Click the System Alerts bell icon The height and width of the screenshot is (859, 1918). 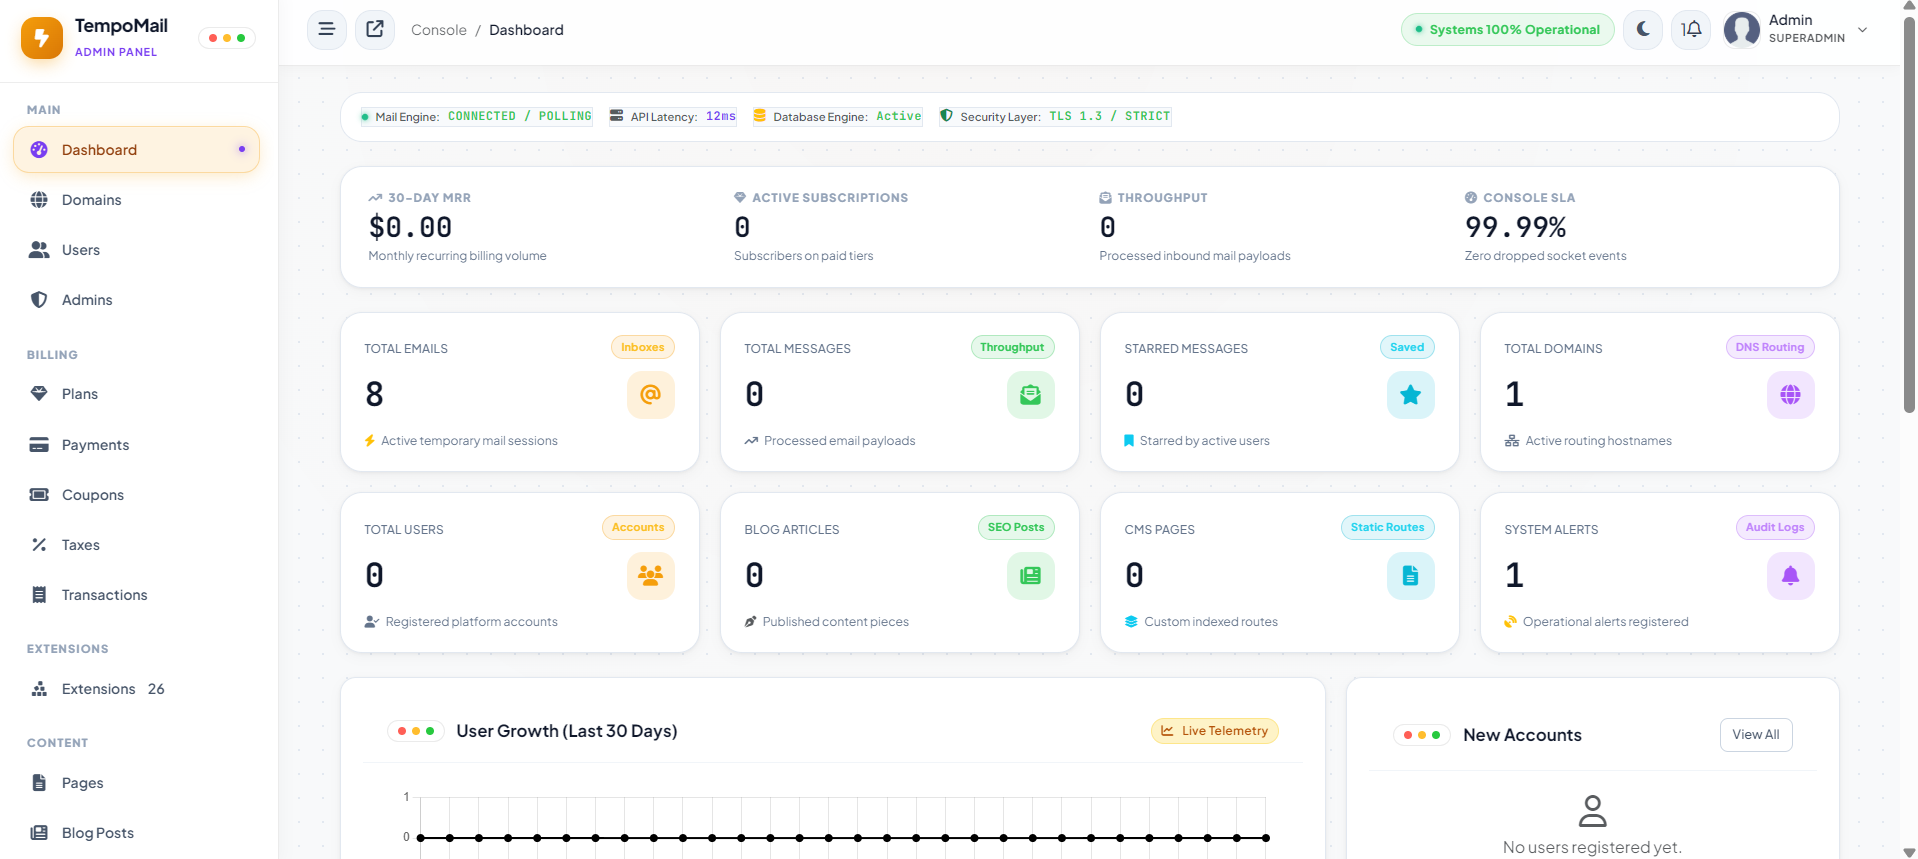click(1791, 576)
